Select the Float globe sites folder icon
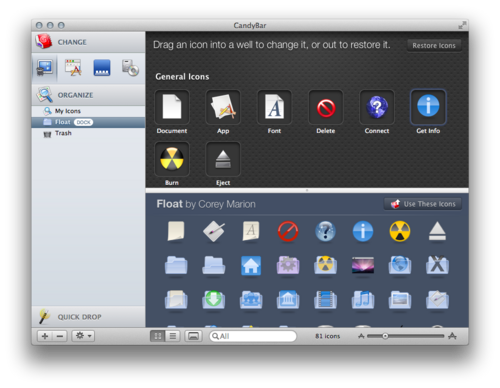 (x=400, y=265)
